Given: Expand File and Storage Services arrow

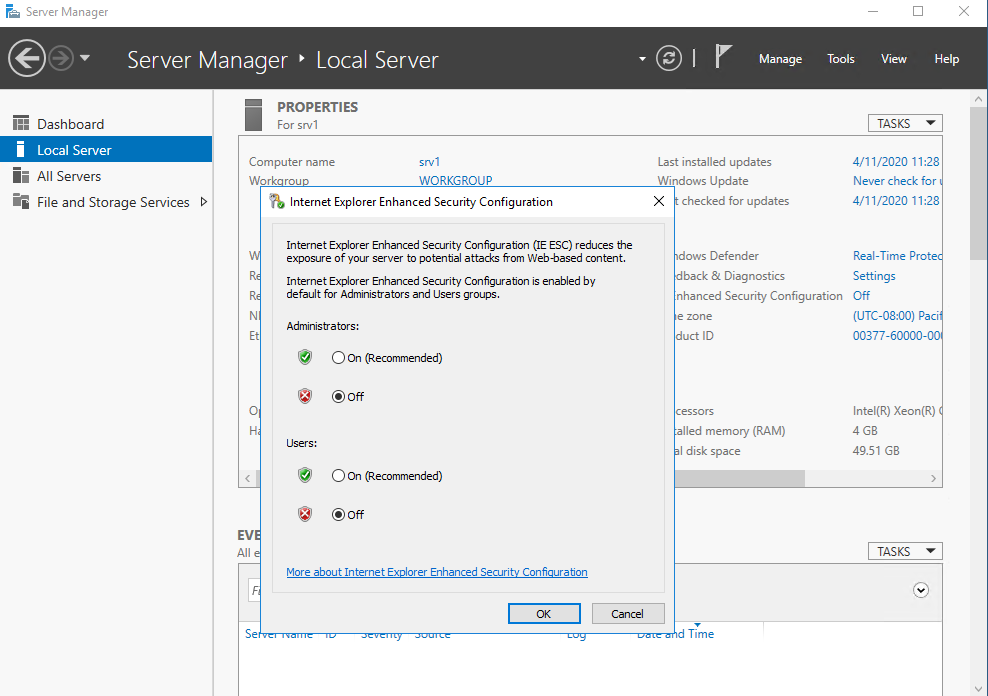Looking at the screenshot, I should (x=204, y=202).
